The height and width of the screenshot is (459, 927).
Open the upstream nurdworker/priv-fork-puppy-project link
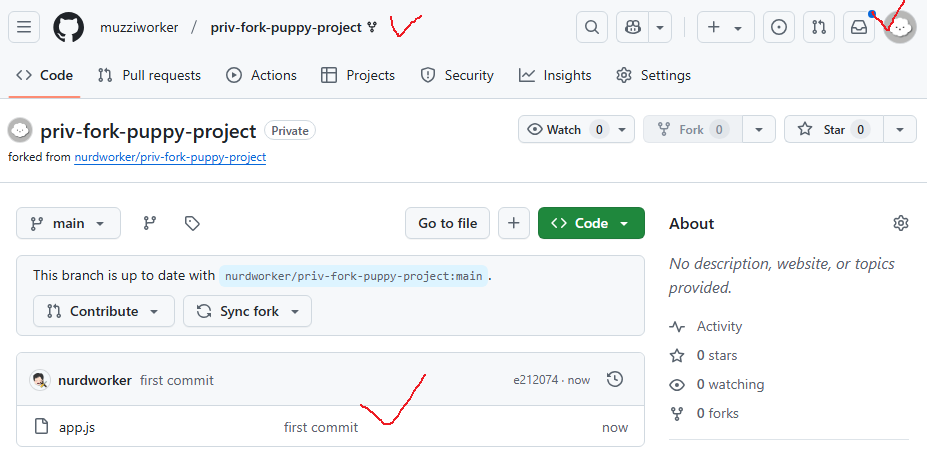pos(170,157)
